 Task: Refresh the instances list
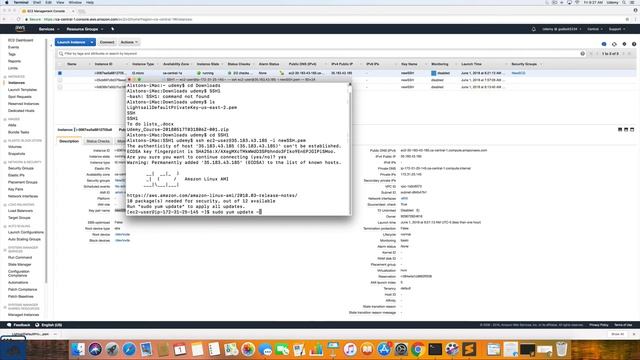coord(614,44)
